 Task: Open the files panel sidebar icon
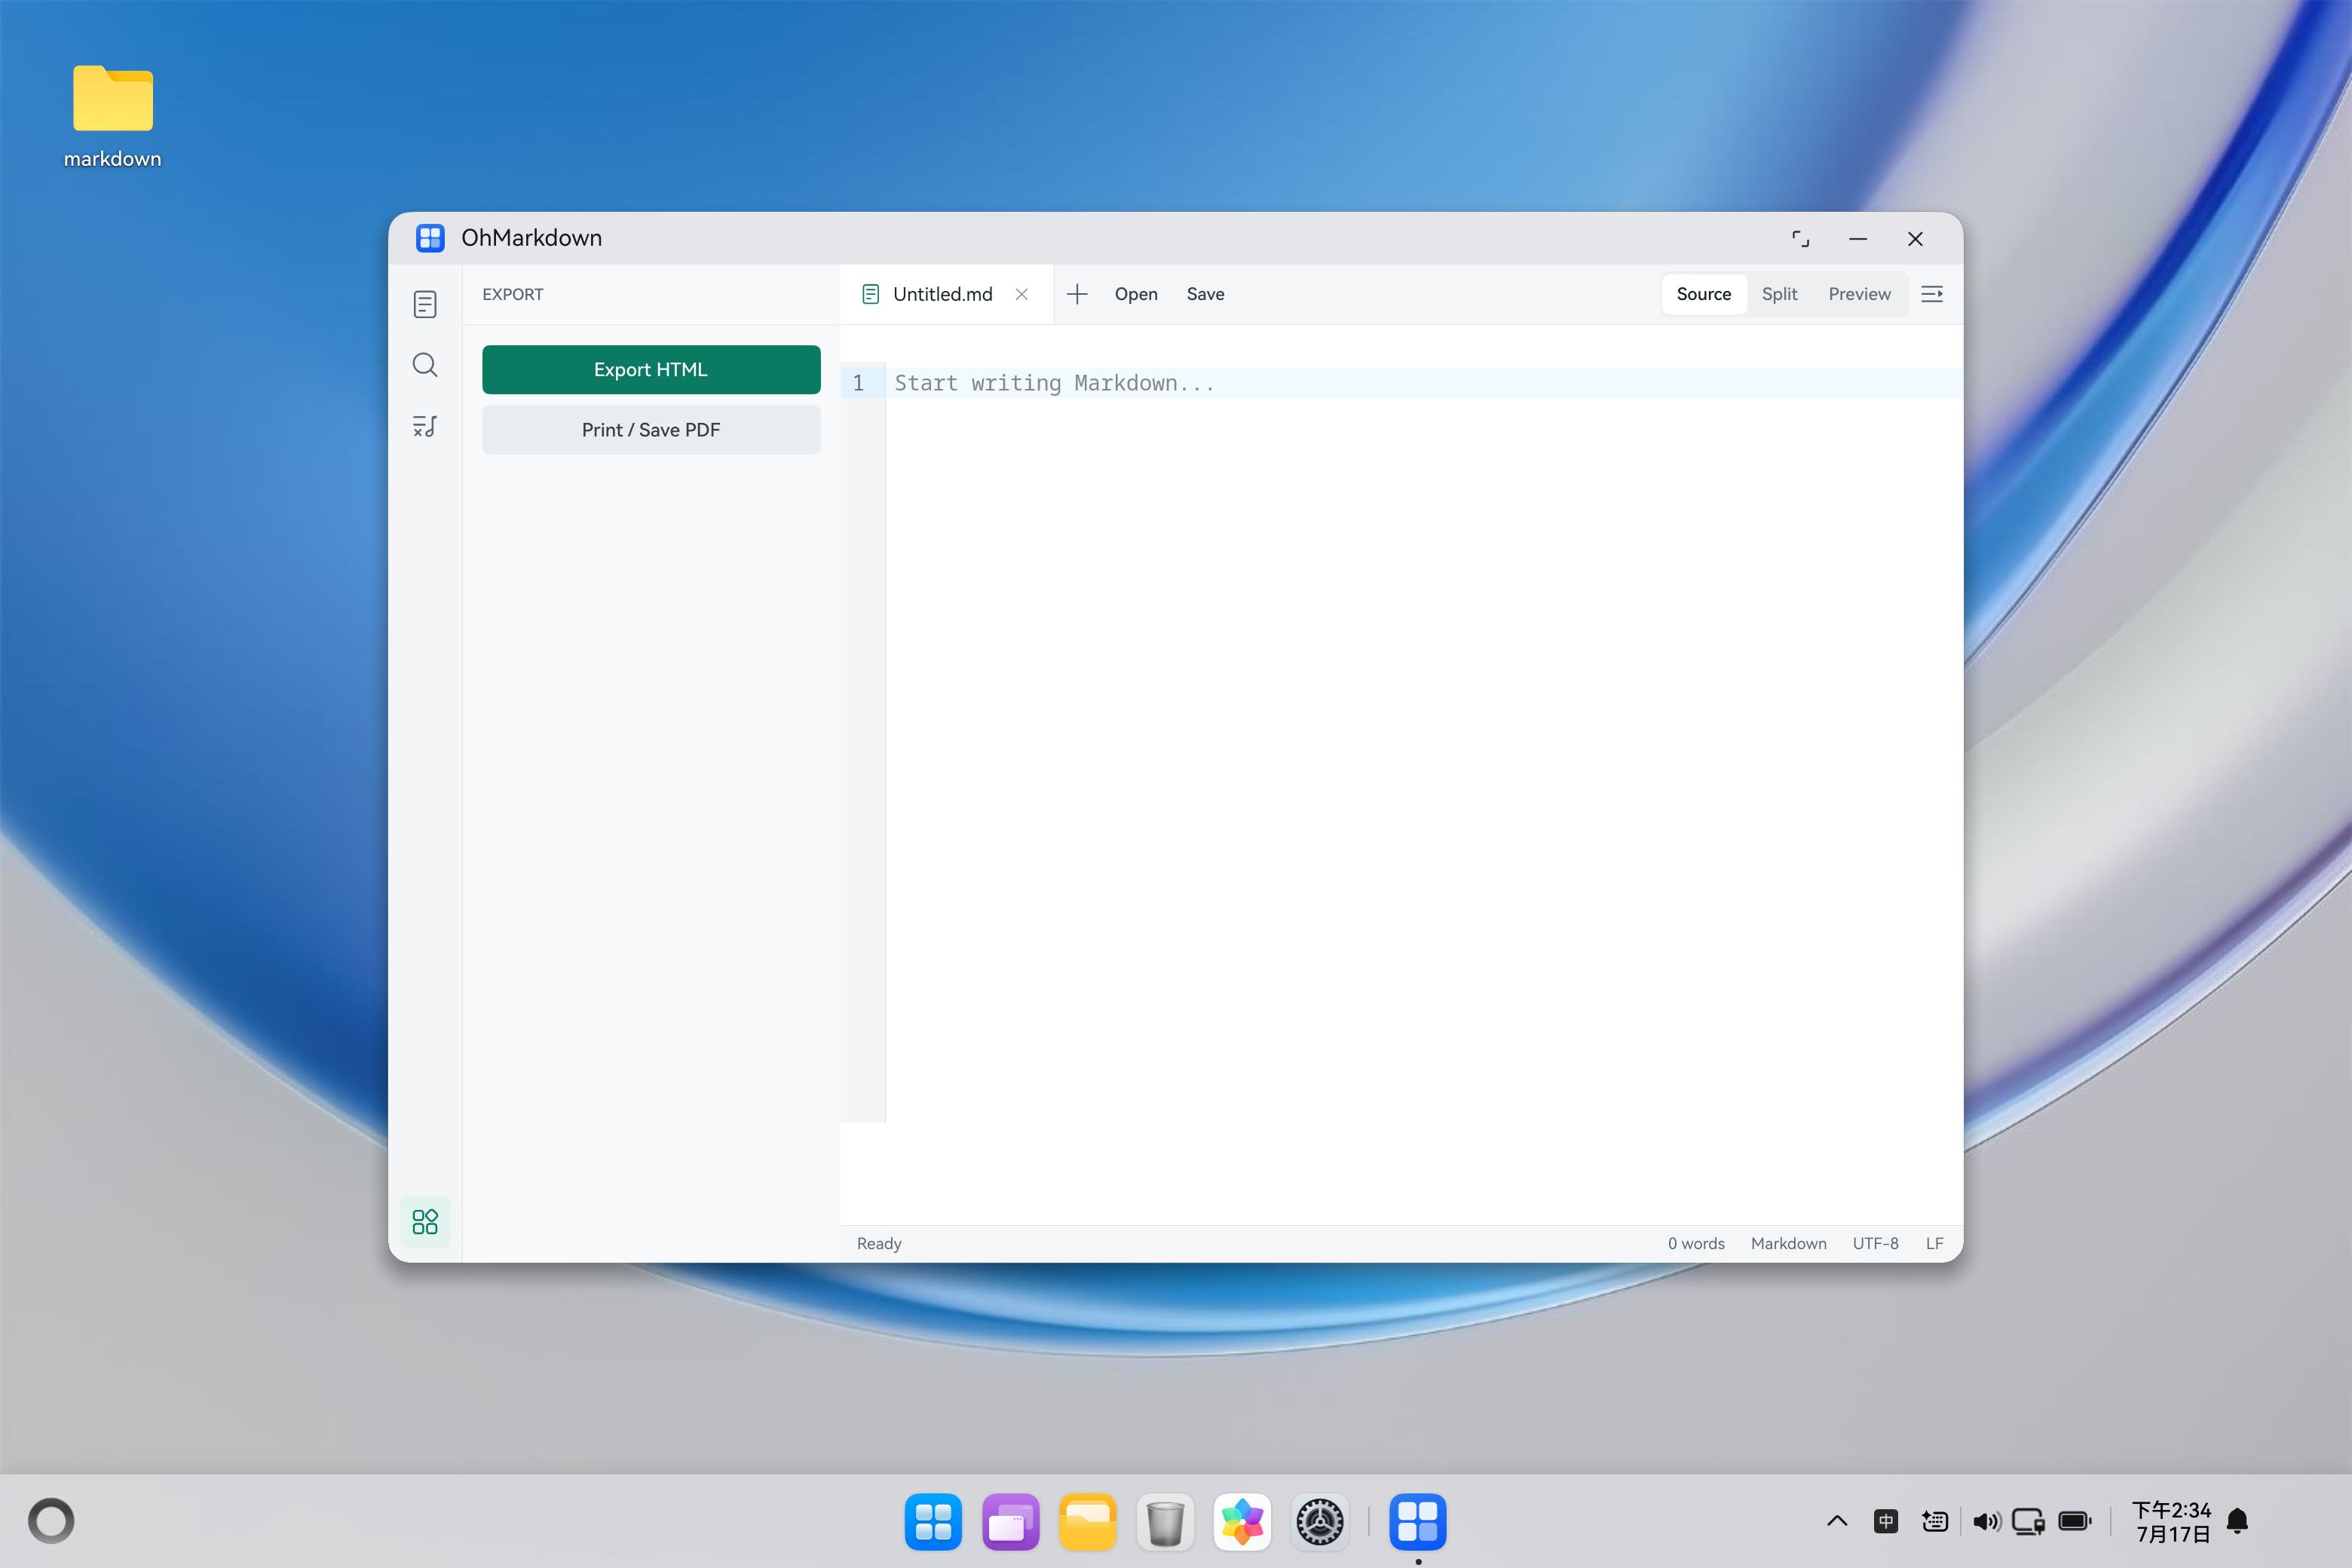coord(425,304)
